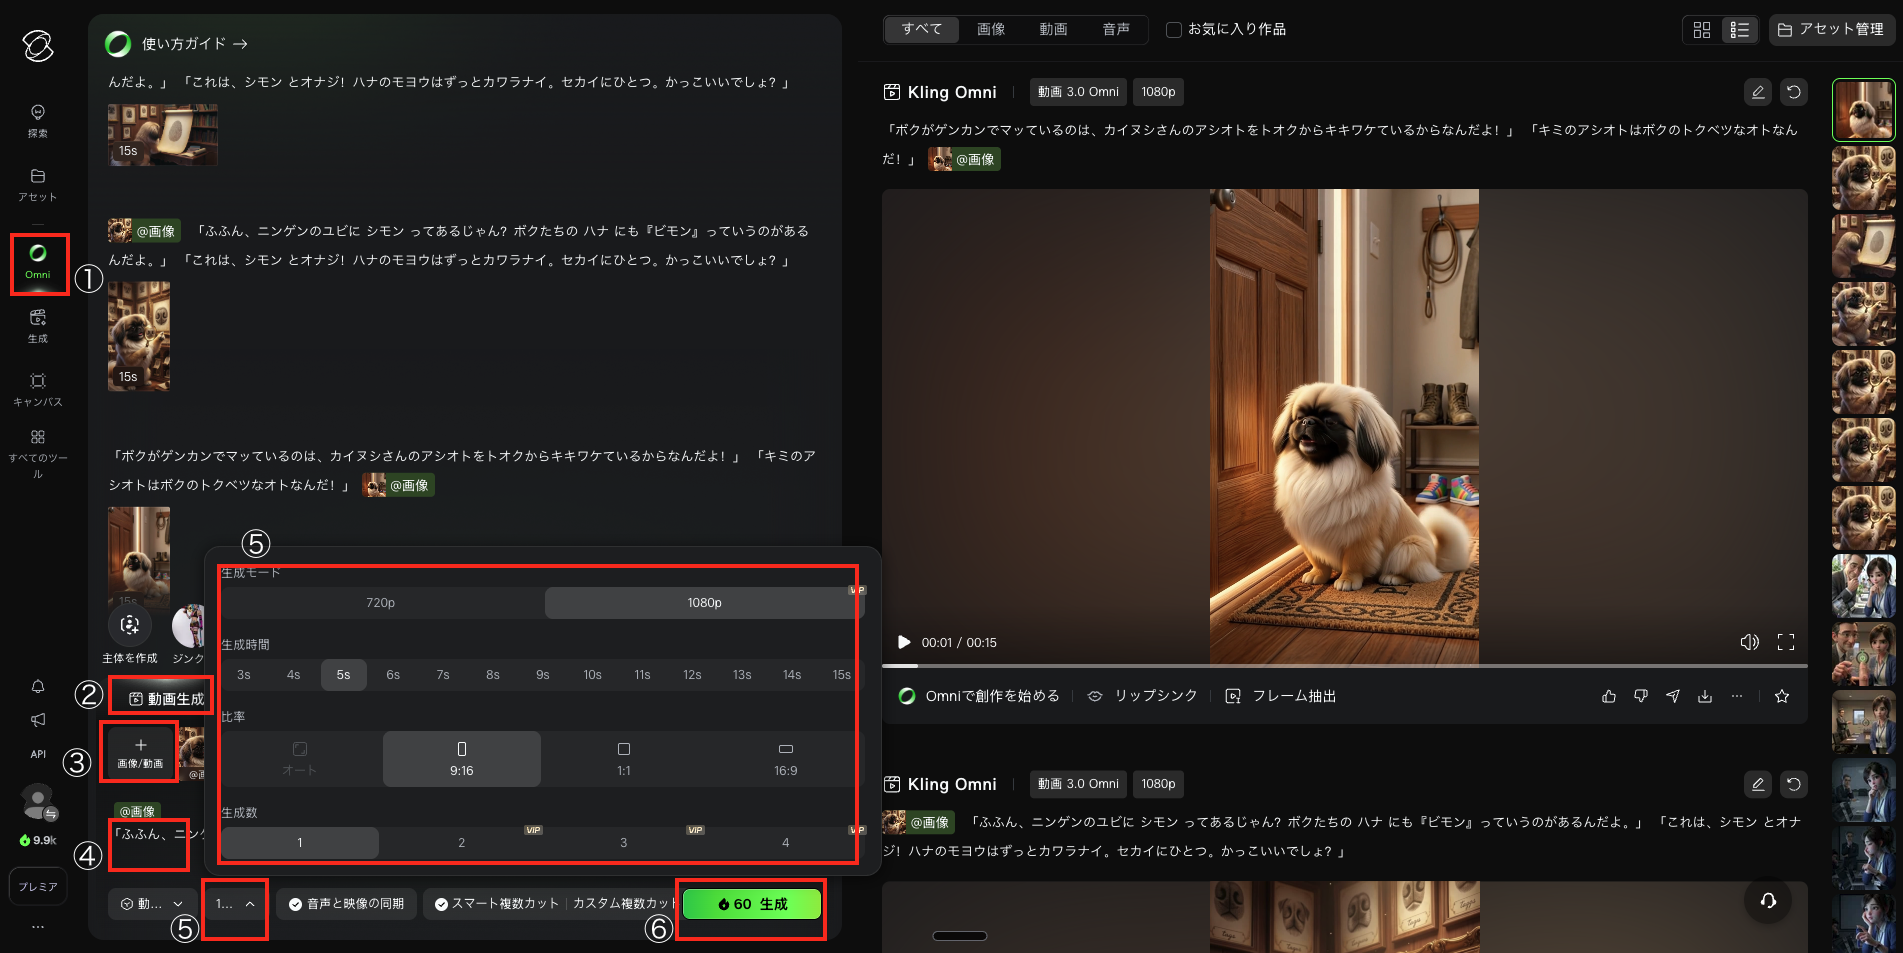The height and width of the screenshot is (953, 1903).
Task: Switch to the grid view layout icon
Action: coord(1701,30)
